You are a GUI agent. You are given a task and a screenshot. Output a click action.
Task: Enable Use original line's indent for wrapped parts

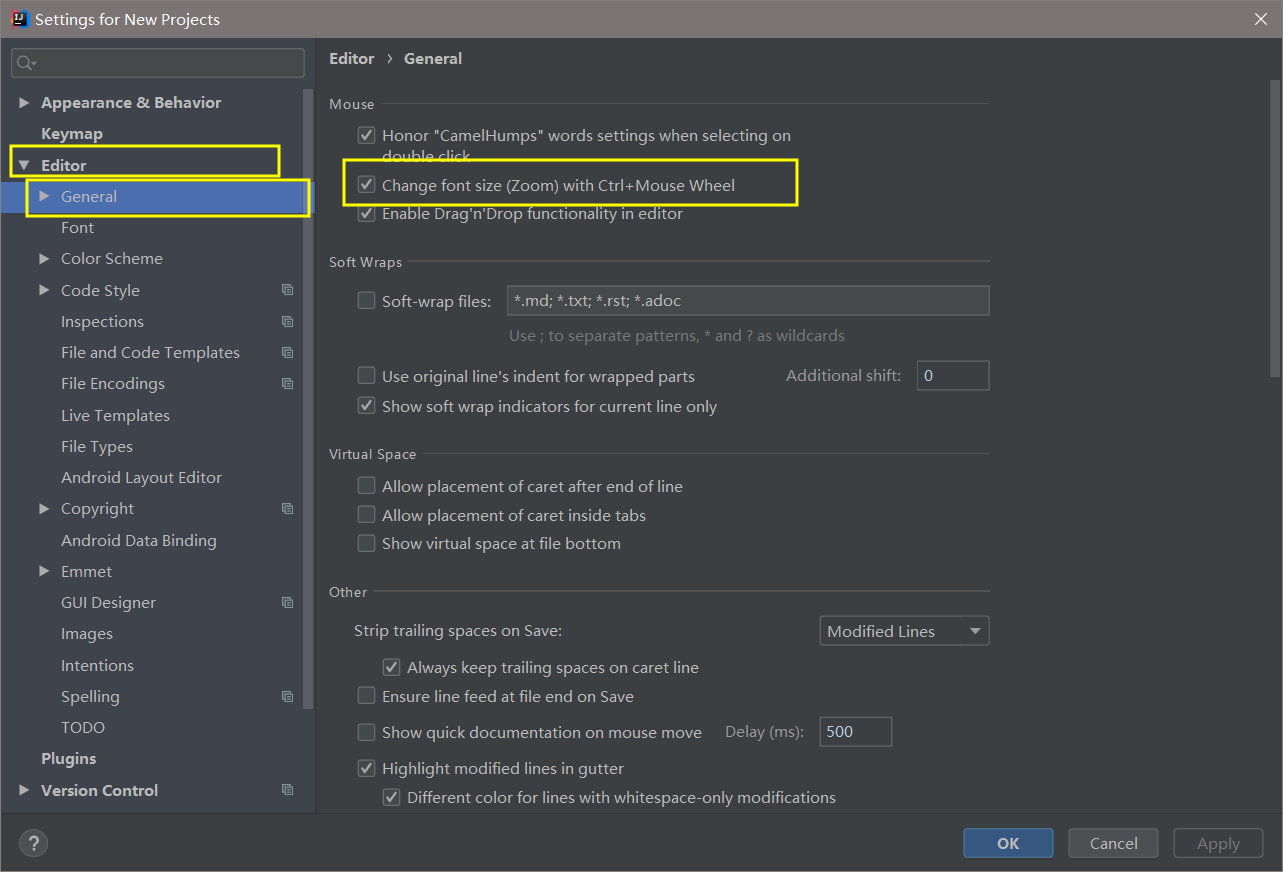[366, 376]
